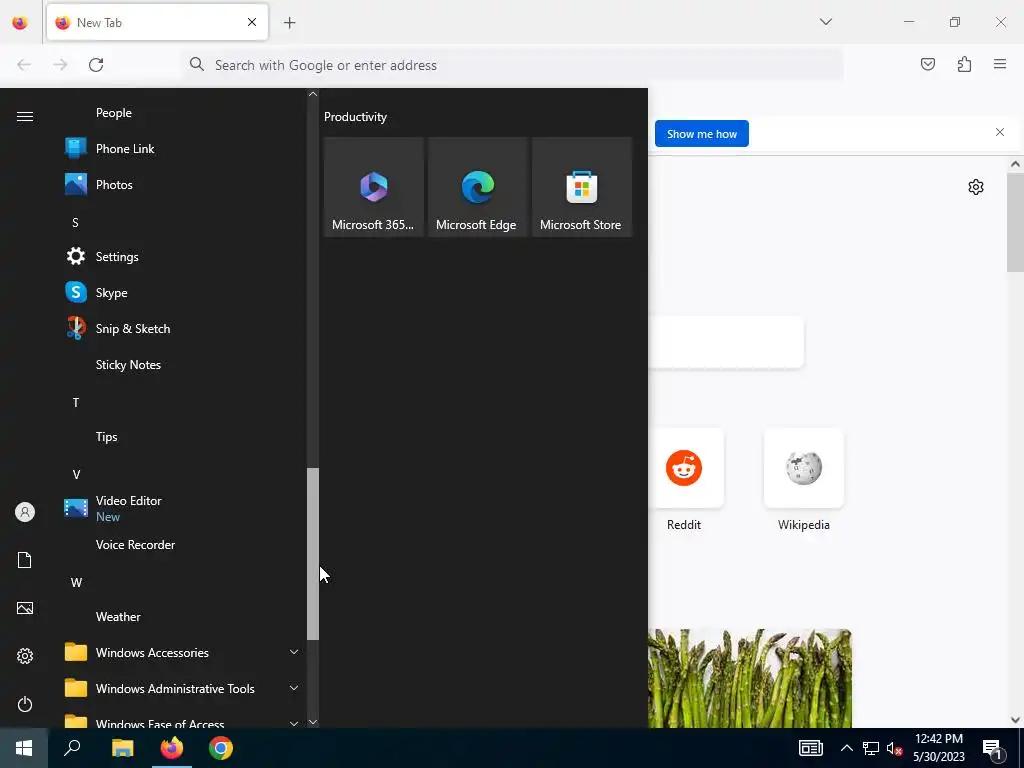
Task: Click the Microsoft 365 tile
Action: [x=374, y=187]
